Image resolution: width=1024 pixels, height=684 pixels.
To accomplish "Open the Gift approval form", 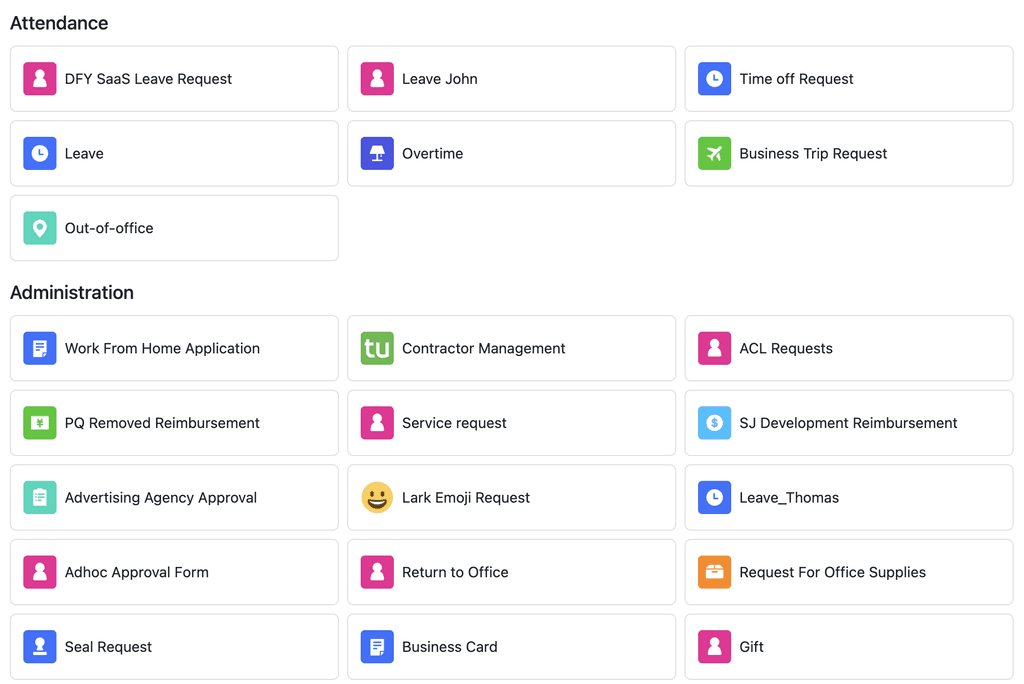I will tap(848, 647).
